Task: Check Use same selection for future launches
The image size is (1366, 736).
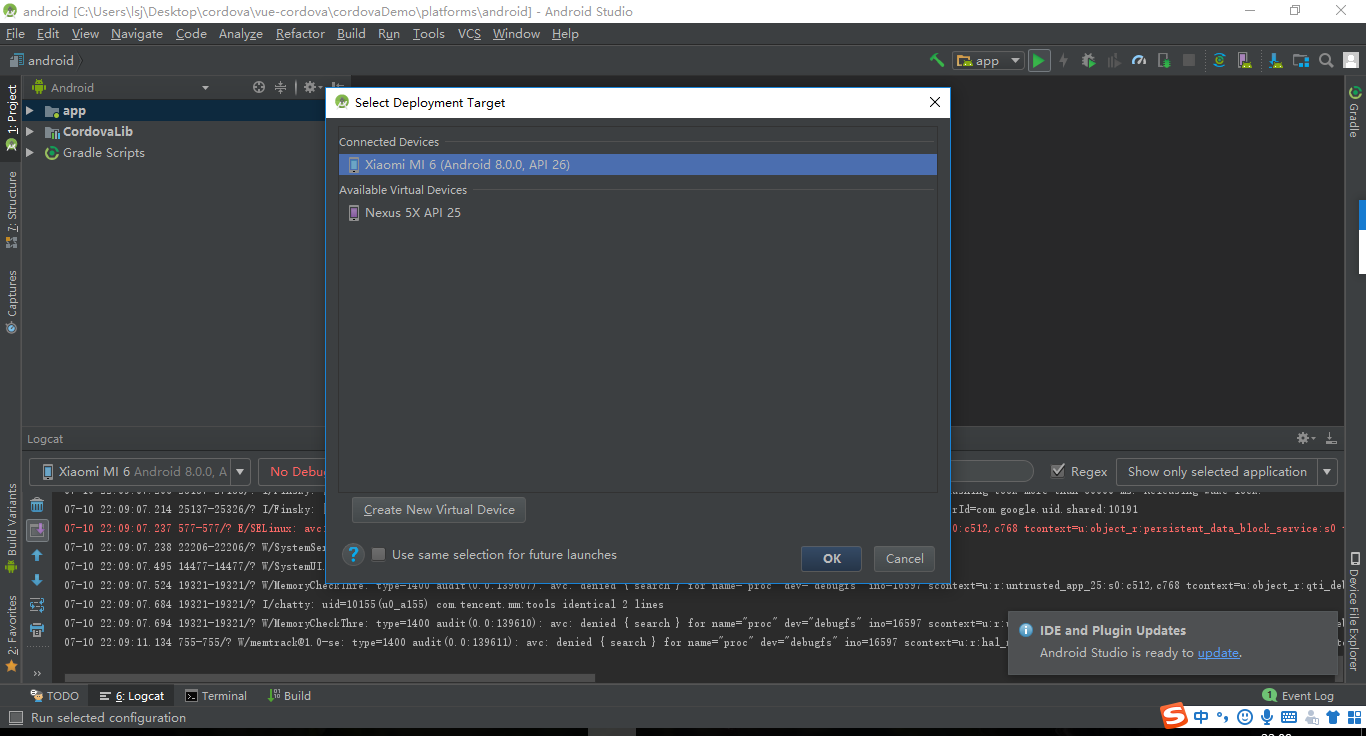Action: [379, 555]
